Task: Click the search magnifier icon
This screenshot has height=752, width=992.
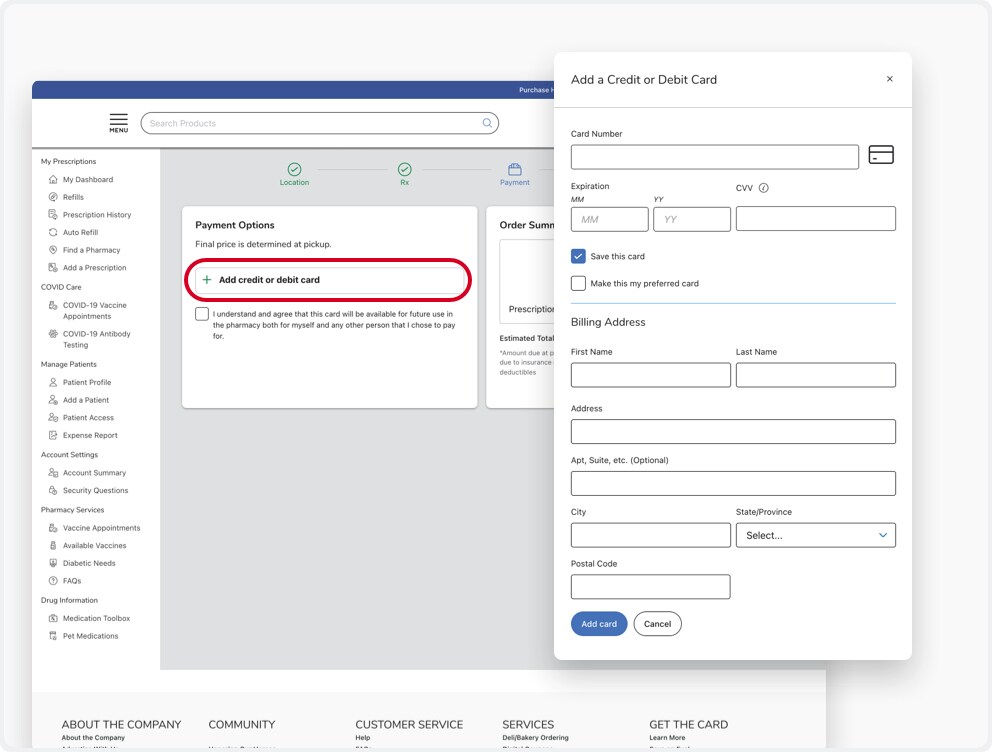Action: pos(487,123)
